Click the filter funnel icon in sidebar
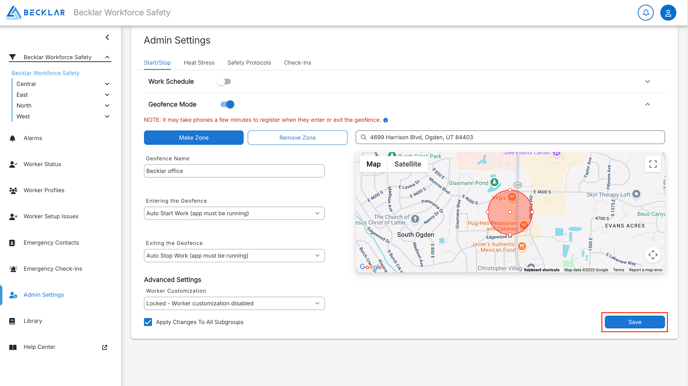The height and width of the screenshot is (386, 688). (x=12, y=57)
